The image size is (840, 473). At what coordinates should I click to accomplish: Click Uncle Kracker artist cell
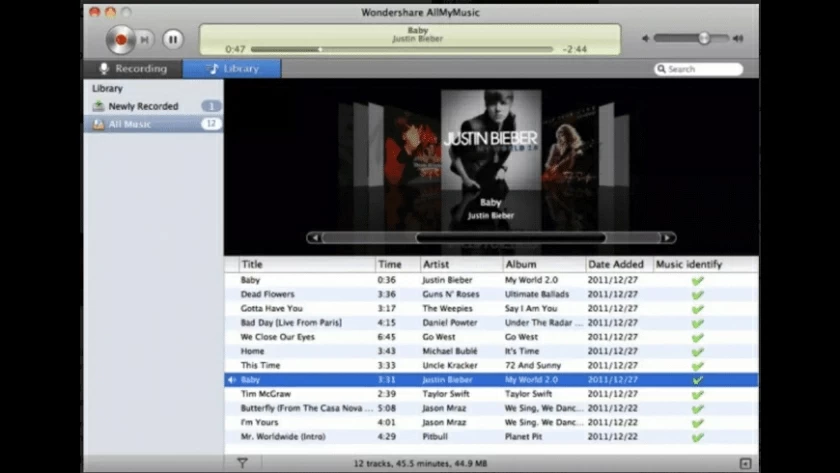click(449, 365)
